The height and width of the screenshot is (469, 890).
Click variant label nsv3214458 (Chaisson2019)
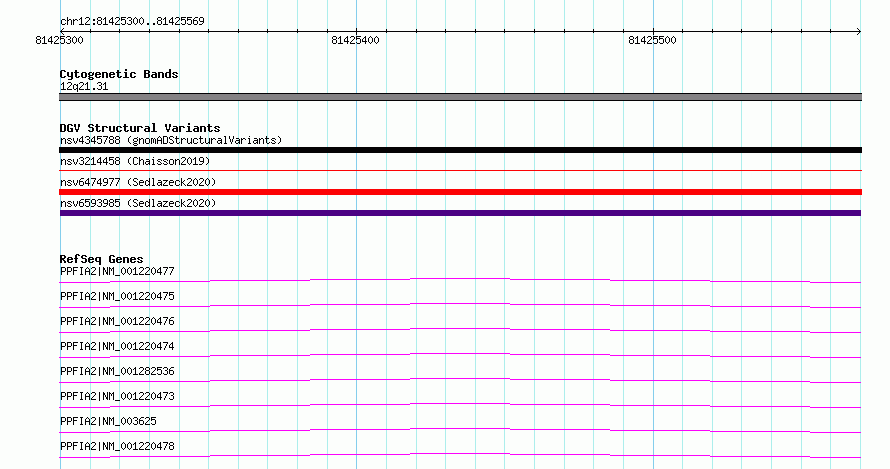[135, 161]
